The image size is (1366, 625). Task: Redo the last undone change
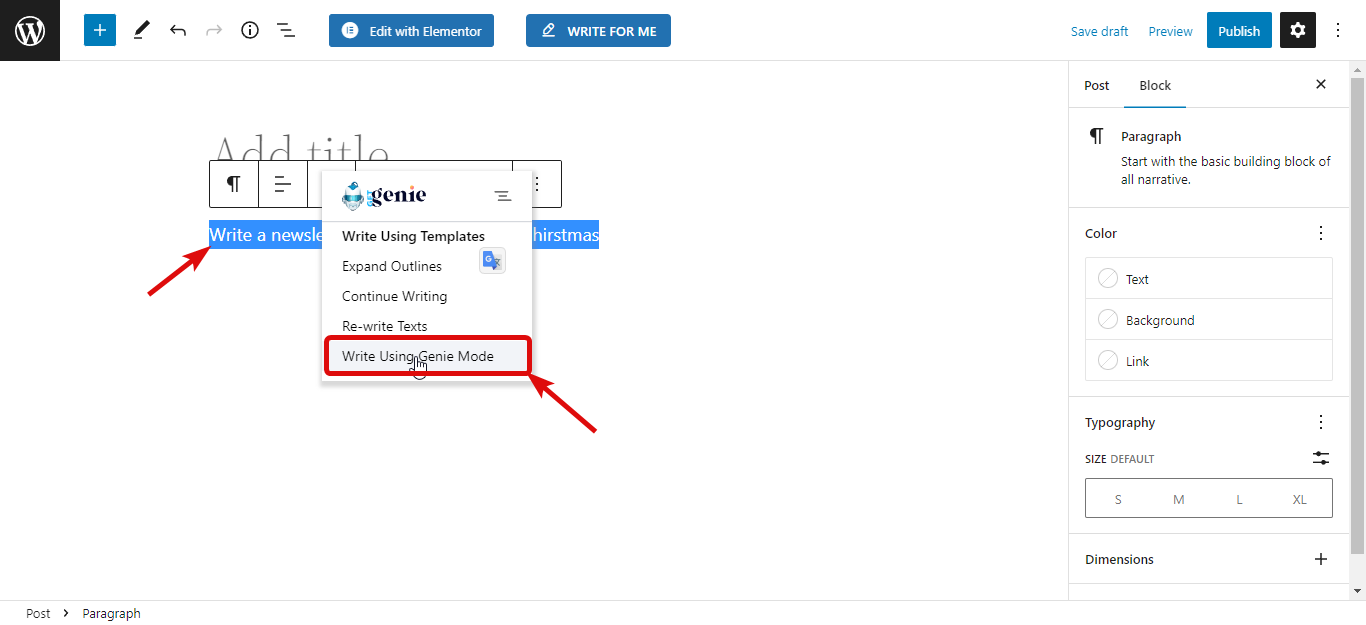pos(214,30)
